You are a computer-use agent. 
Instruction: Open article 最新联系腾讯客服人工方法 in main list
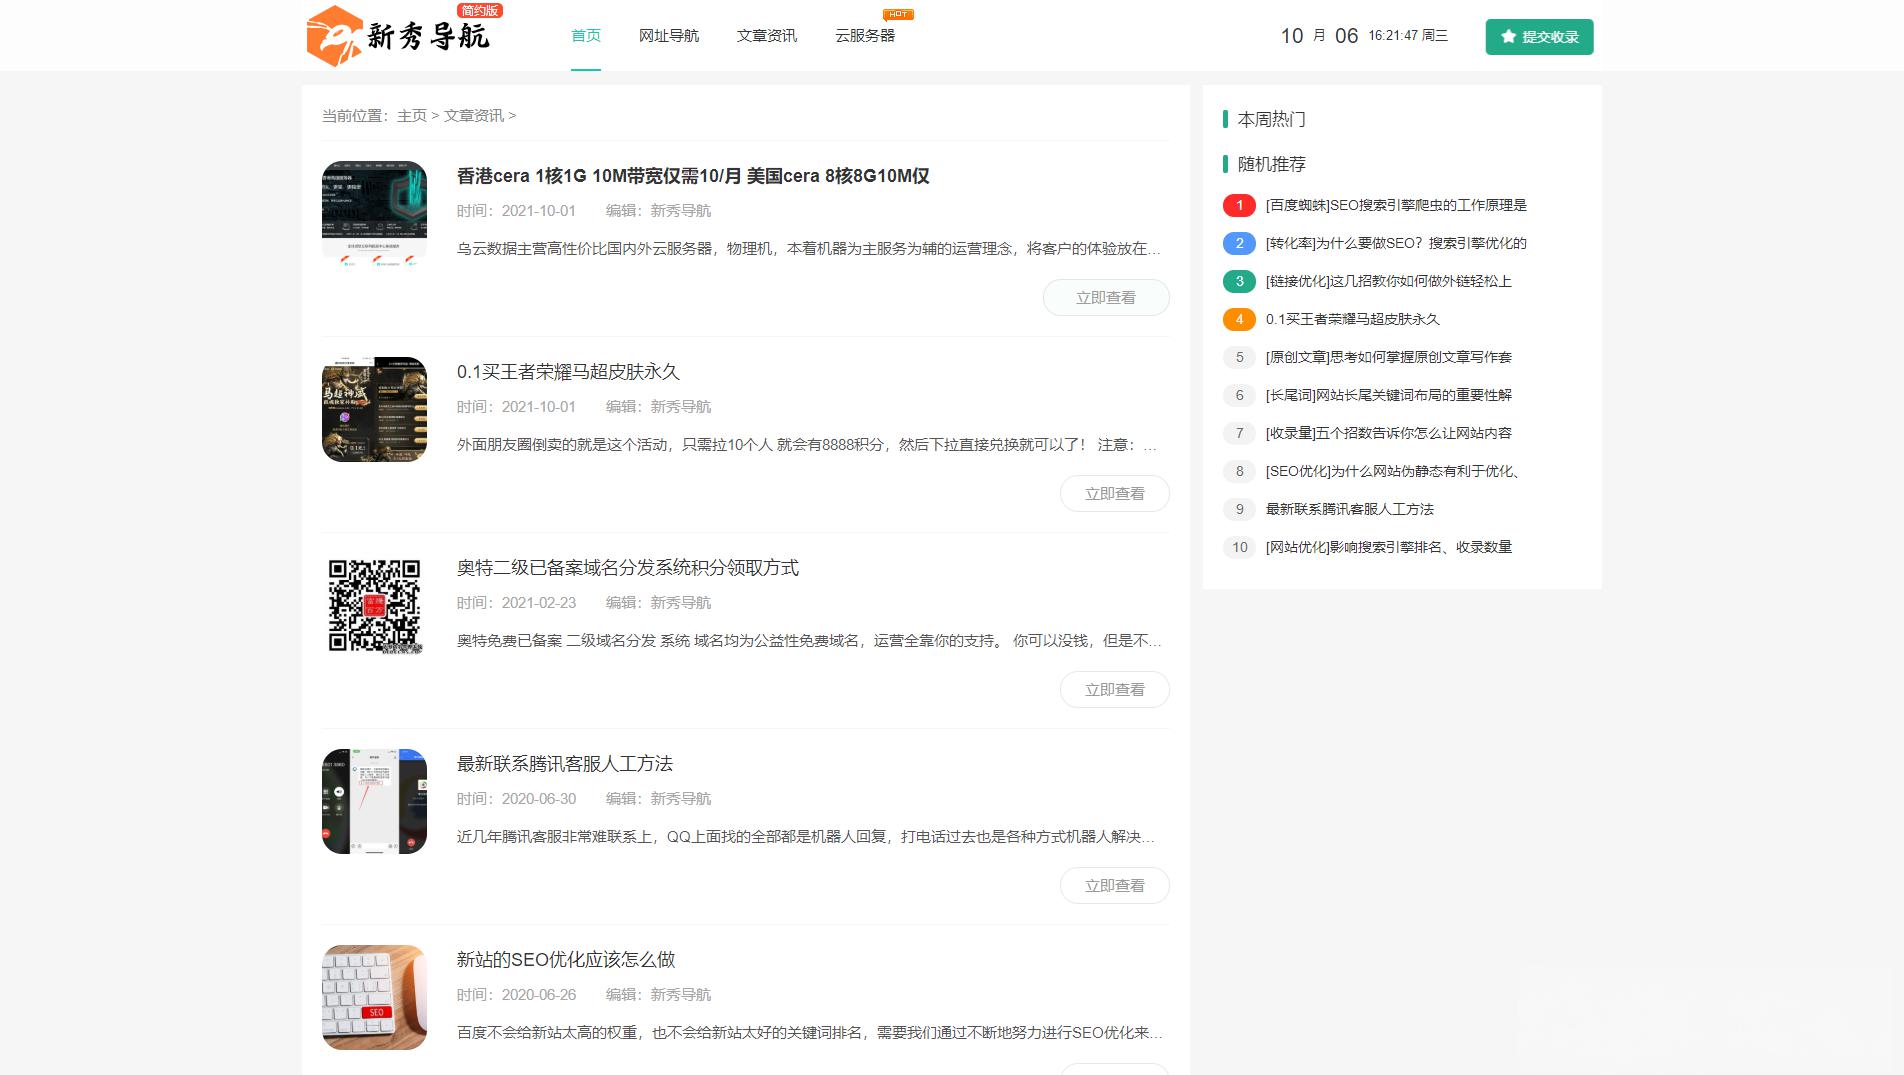tap(565, 764)
